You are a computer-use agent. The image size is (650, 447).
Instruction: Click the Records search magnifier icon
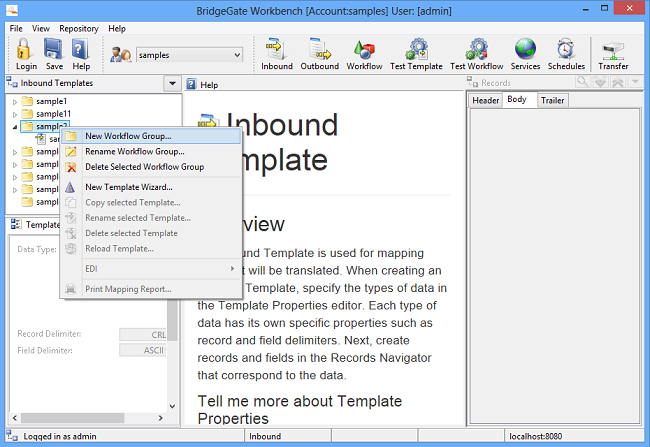[x=582, y=82]
